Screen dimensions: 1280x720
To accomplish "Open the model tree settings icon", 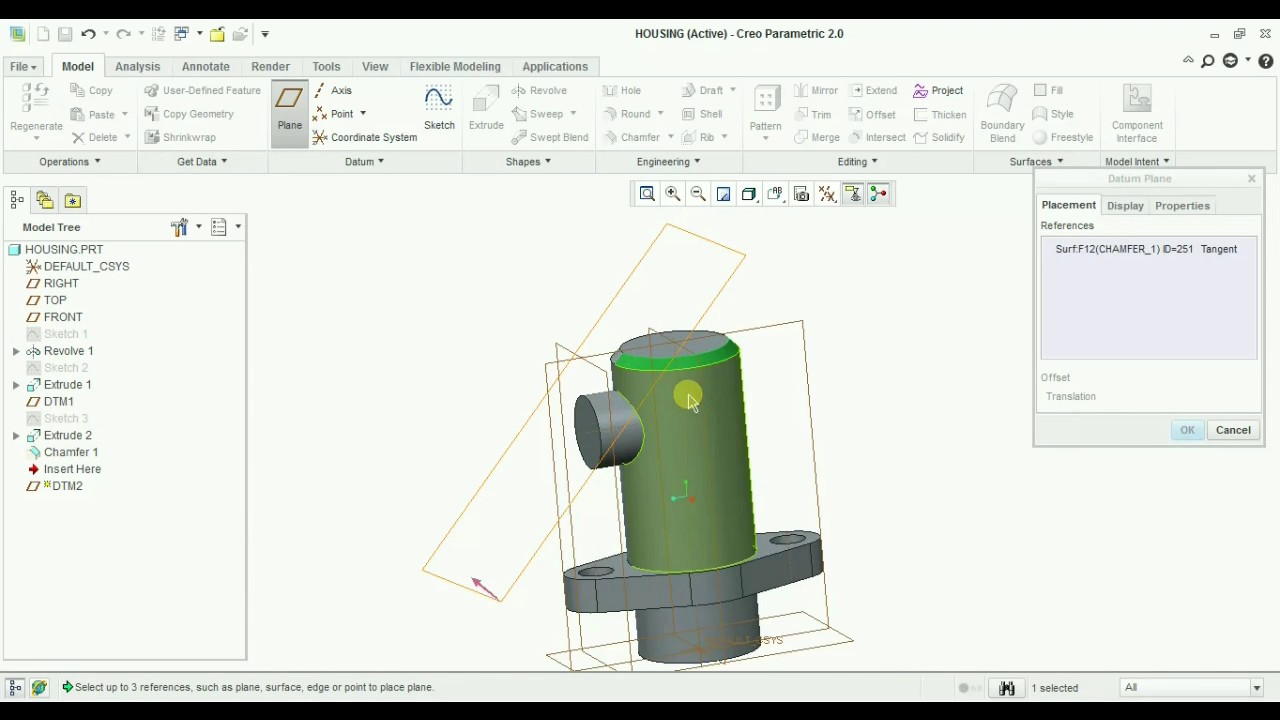I will click(179, 227).
